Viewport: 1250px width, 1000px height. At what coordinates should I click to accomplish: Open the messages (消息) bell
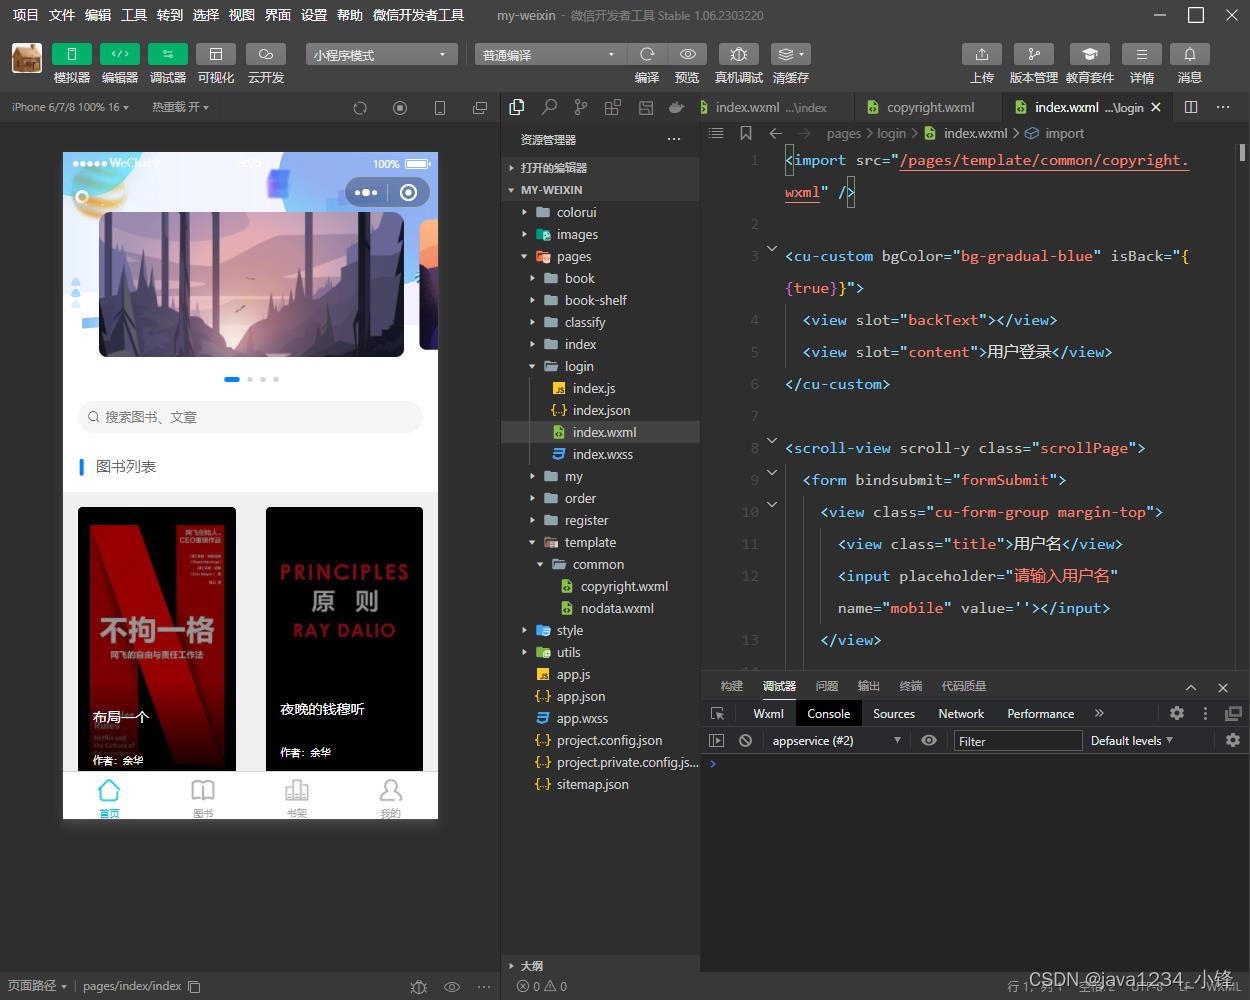click(x=1190, y=54)
